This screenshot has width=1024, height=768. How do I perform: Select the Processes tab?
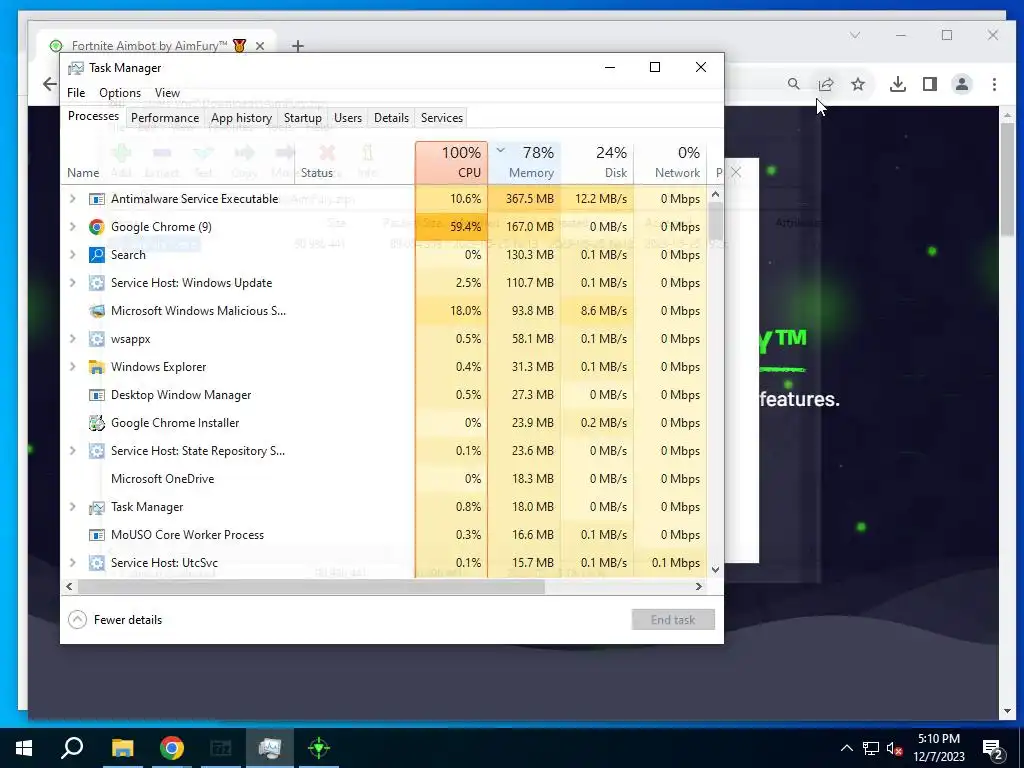point(93,116)
